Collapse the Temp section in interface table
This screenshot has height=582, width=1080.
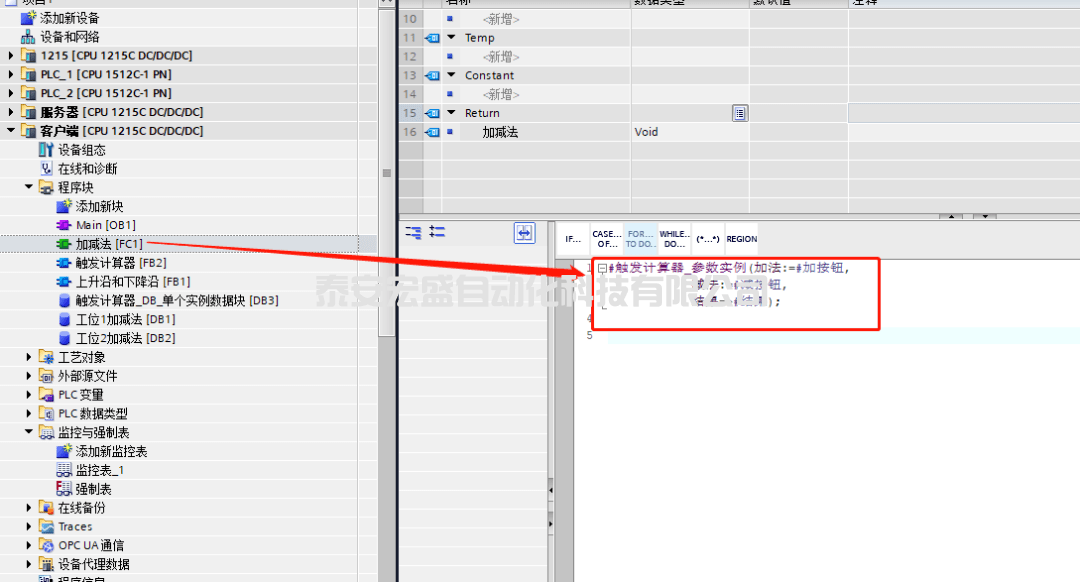tap(451, 38)
